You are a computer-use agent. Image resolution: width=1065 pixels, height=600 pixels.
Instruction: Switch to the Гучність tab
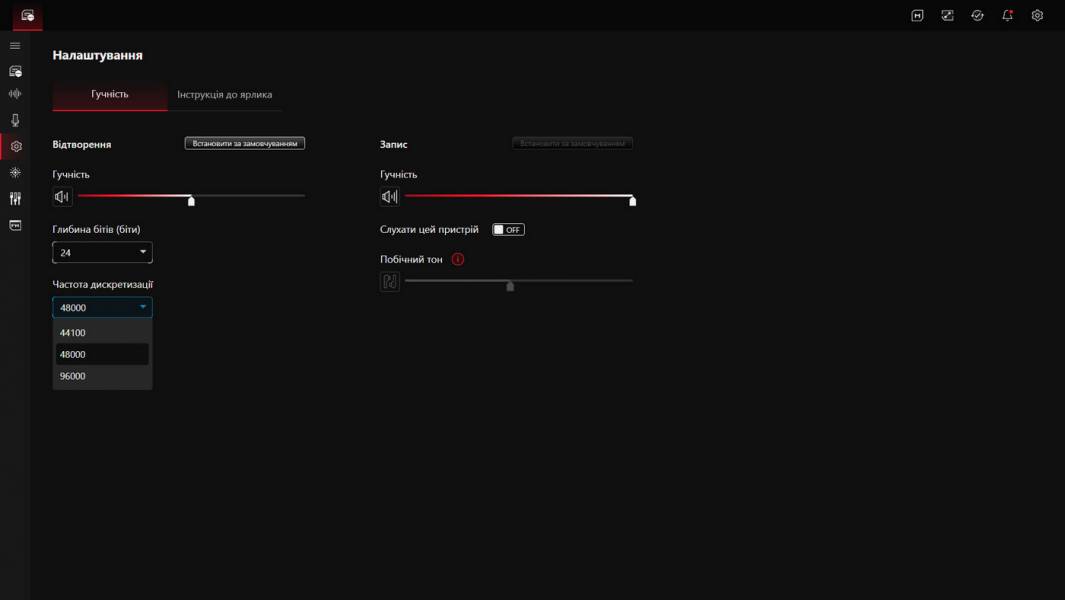point(110,94)
